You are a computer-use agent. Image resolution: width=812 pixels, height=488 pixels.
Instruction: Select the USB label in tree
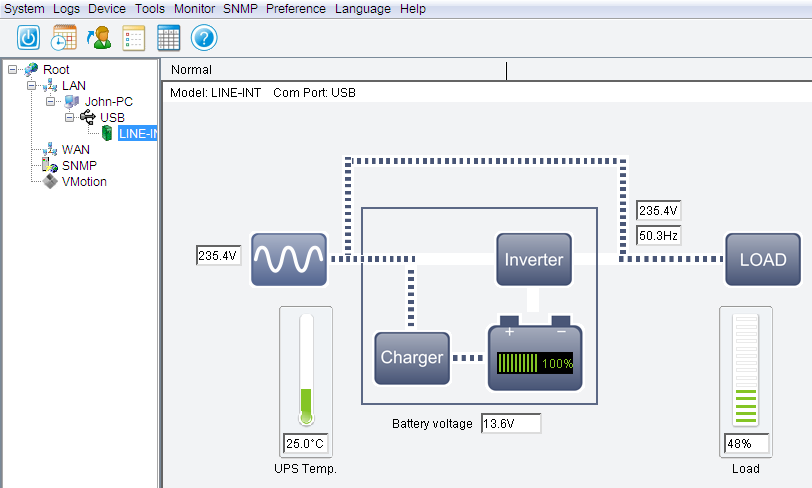tap(112, 118)
